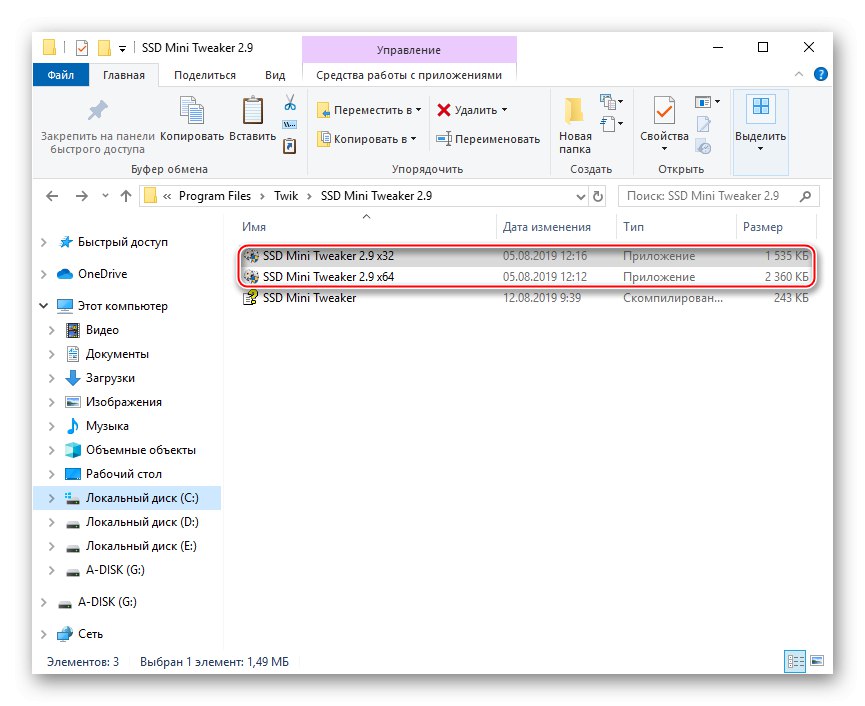Image resolution: width=865 pixels, height=706 pixels.
Task: Cut selection with scissors icon
Action: click(x=290, y=103)
